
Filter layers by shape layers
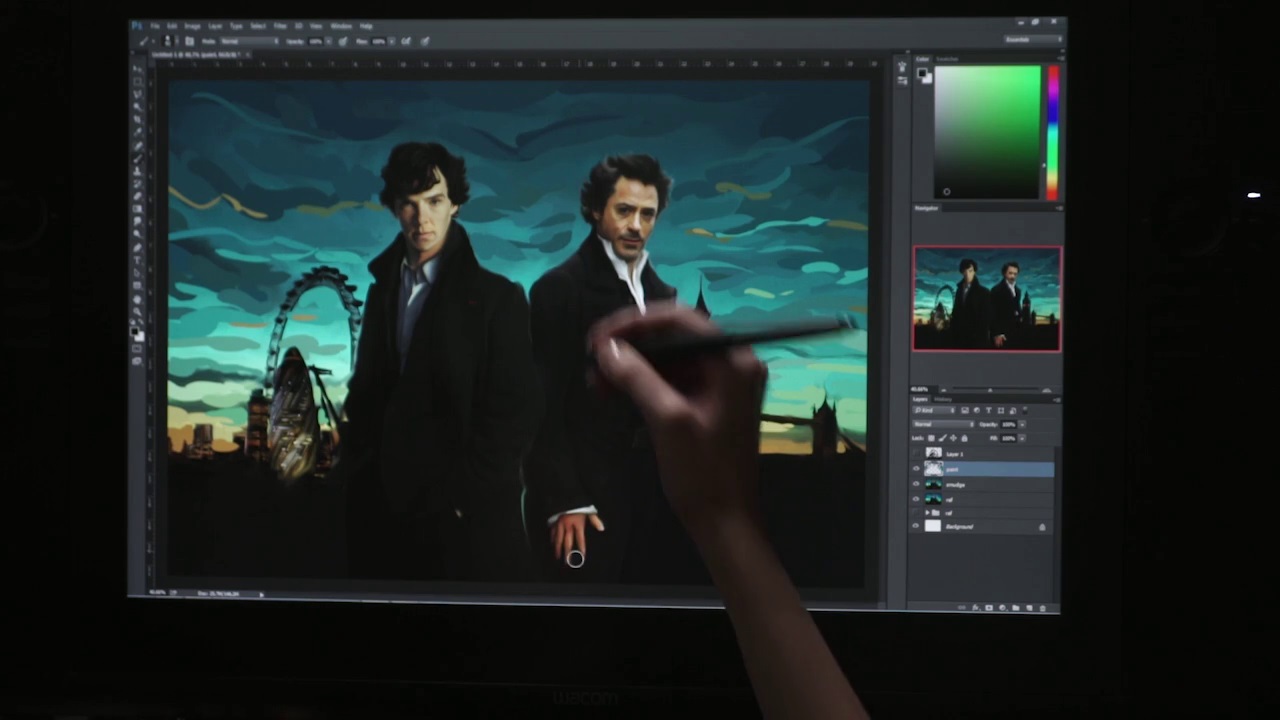1001,410
